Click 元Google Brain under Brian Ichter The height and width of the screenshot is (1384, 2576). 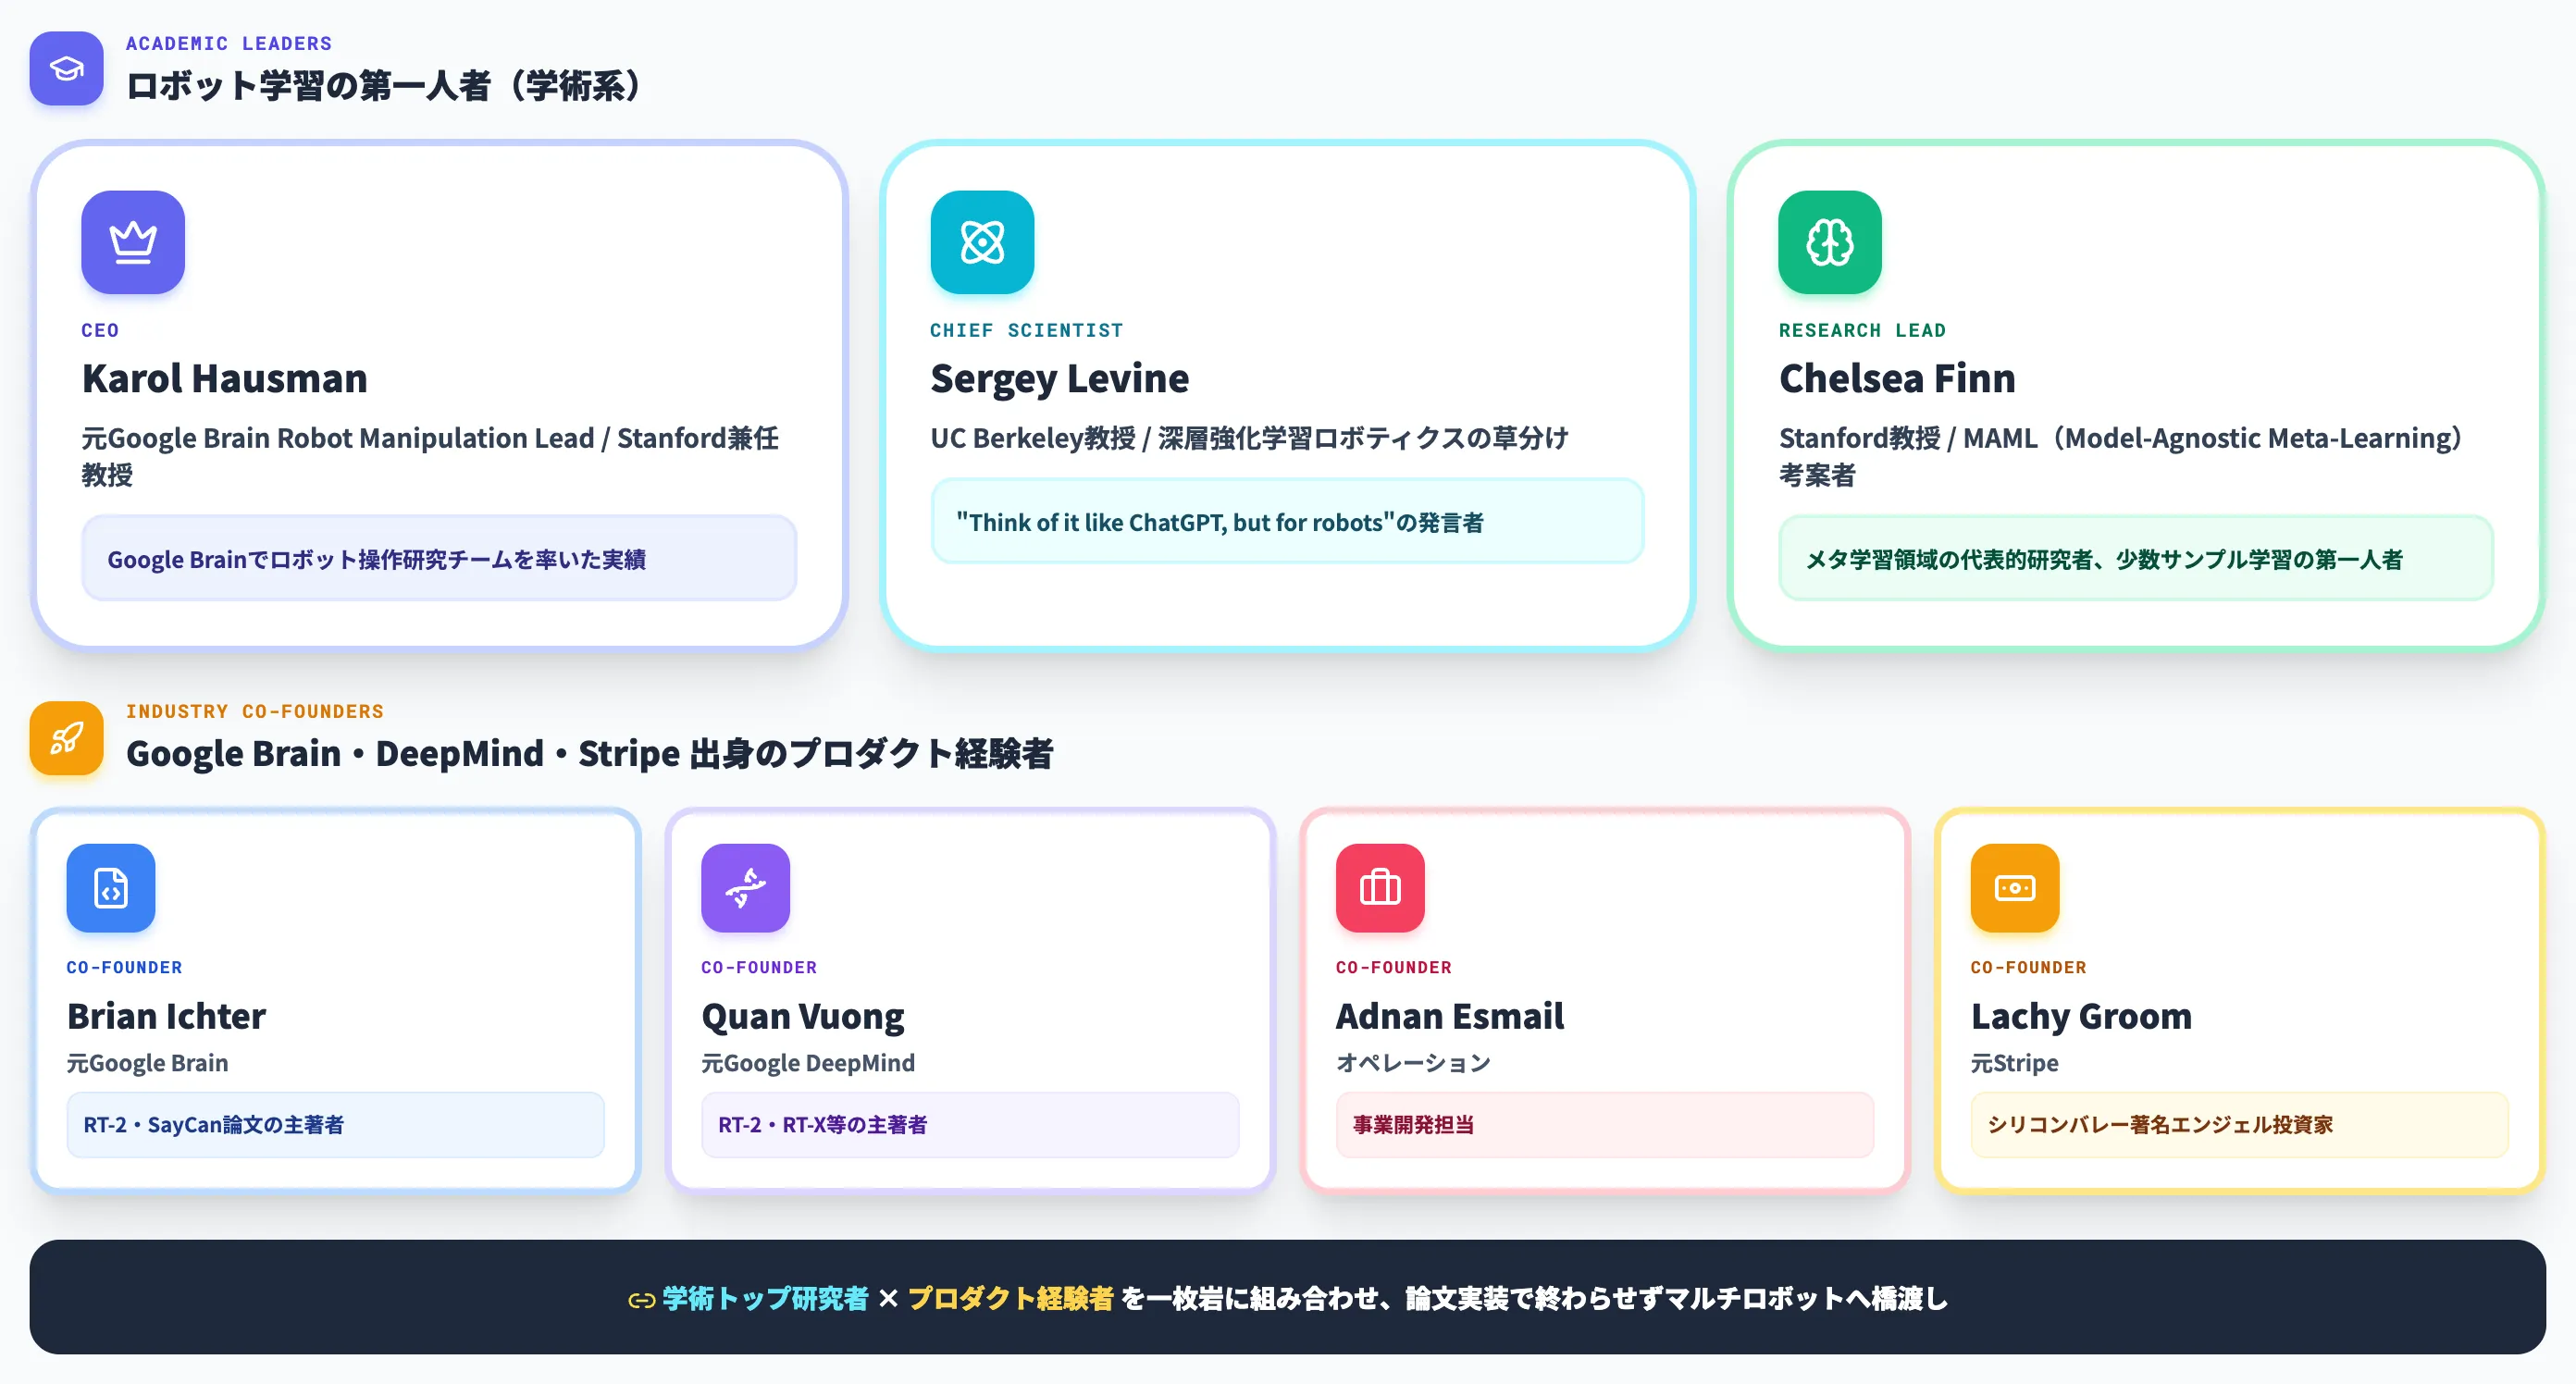coord(147,1063)
